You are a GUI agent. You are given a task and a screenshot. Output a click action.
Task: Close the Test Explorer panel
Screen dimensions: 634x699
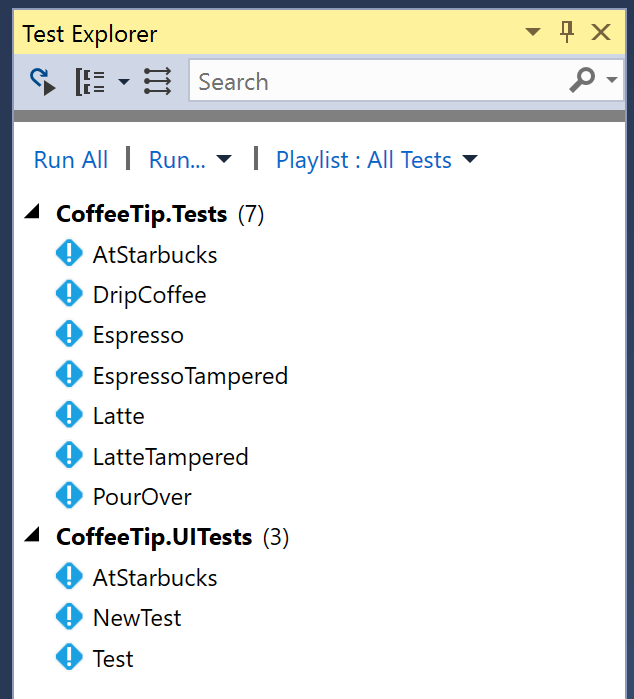[x=601, y=32]
